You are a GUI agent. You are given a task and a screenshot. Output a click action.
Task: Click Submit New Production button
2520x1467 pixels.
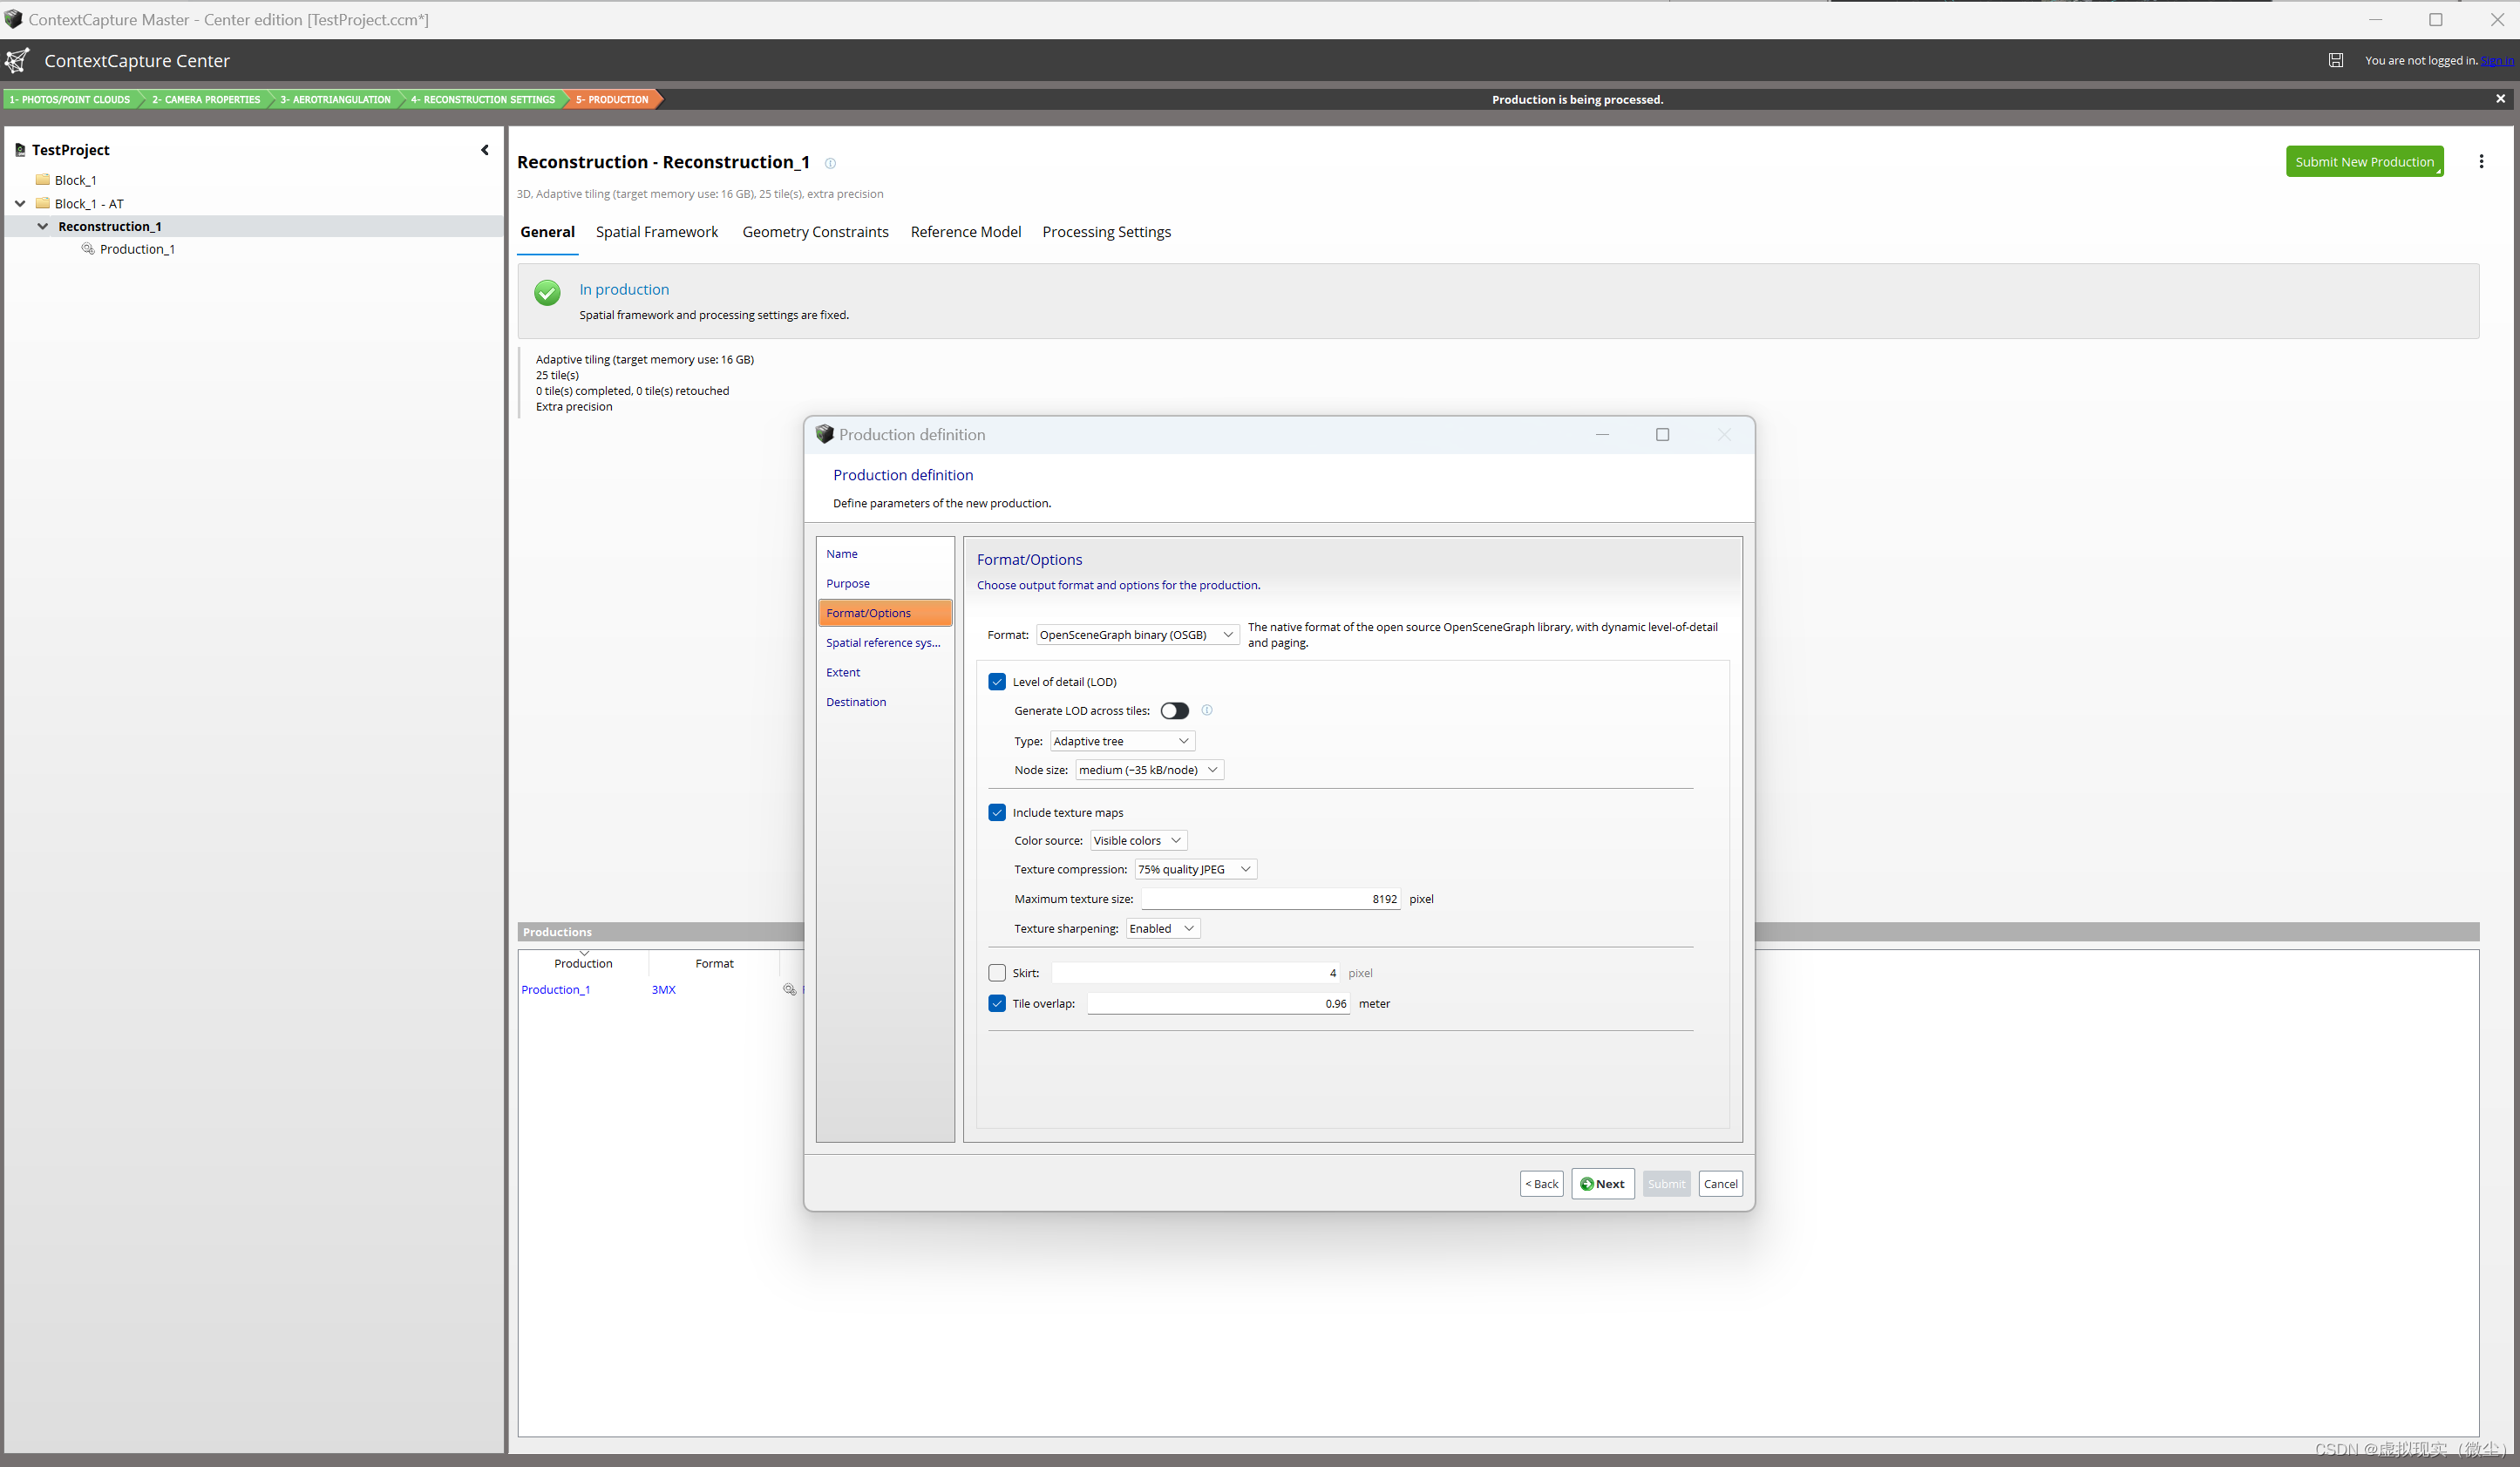2364,162
